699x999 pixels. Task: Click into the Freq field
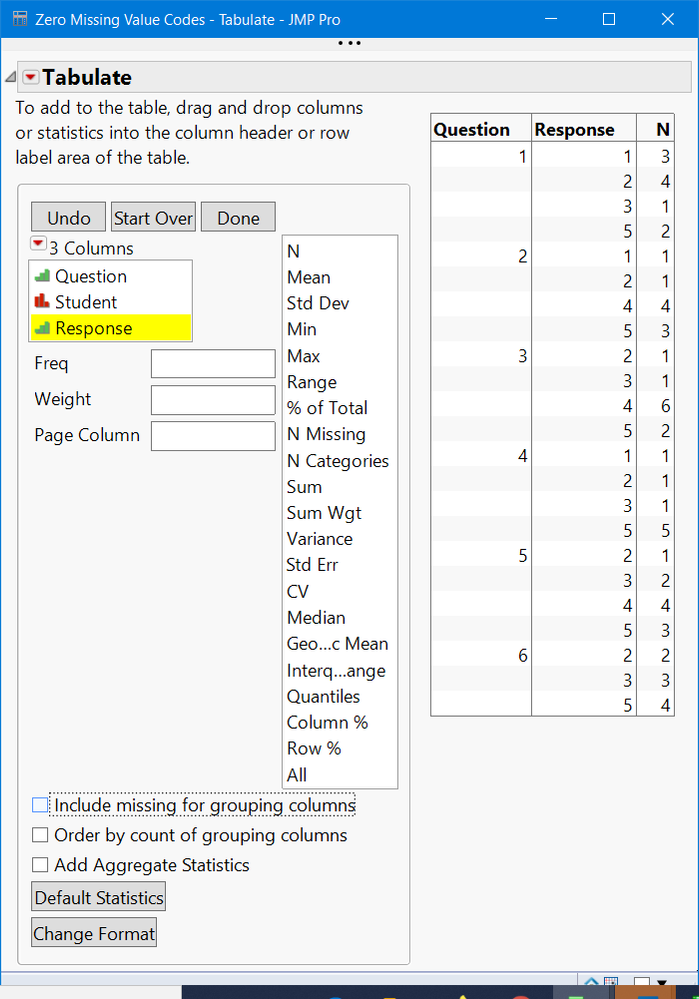(x=212, y=364)
